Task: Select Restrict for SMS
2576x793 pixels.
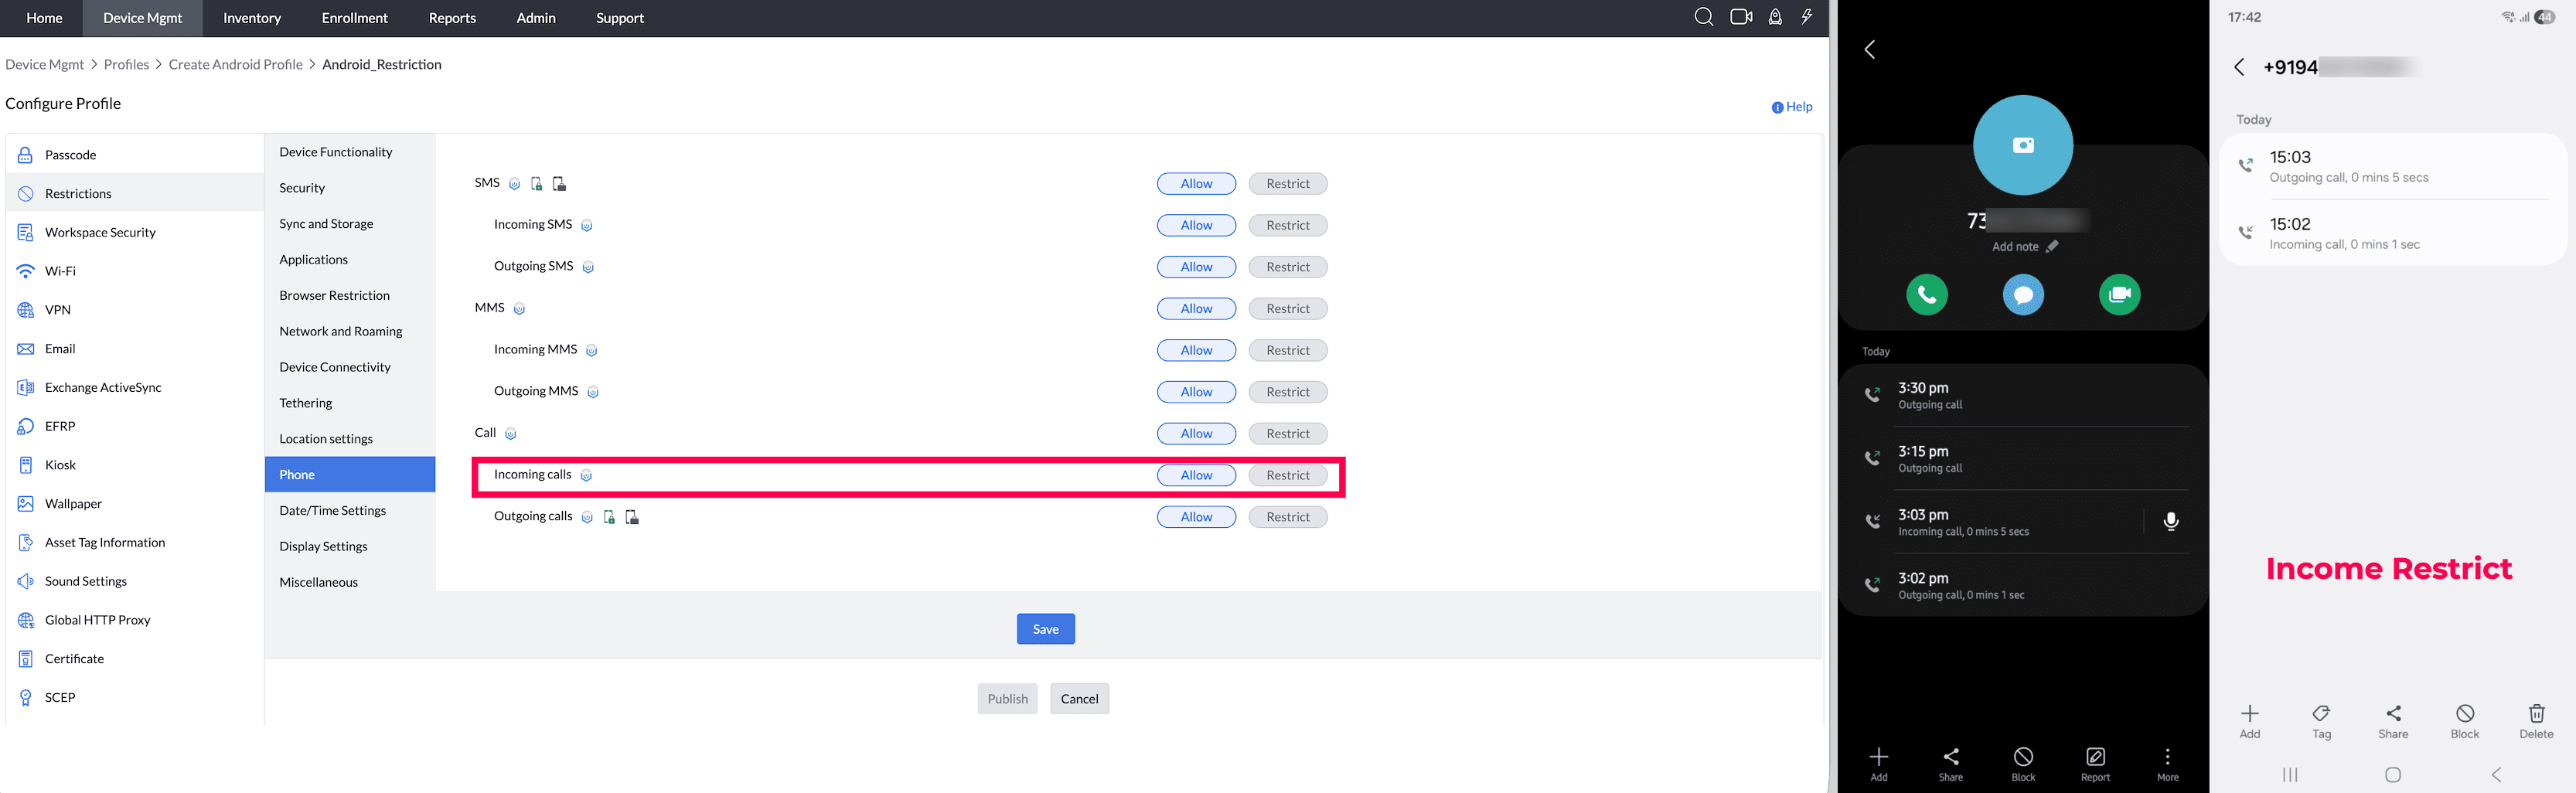Action: [1287, 184]
